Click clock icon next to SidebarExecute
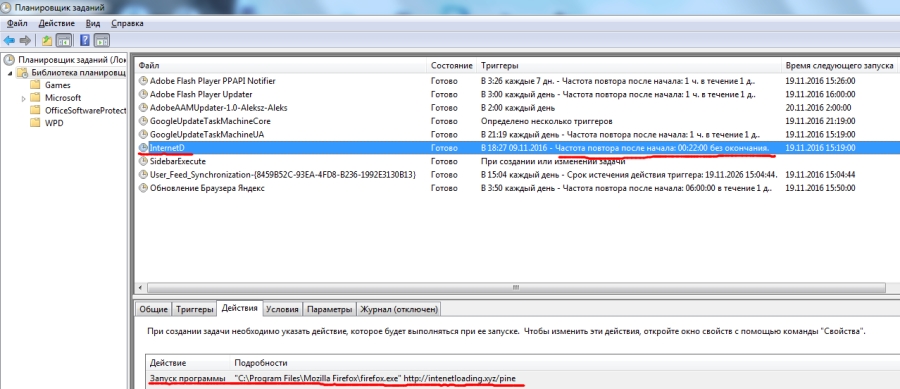Image resolution: width=900 pixels, height=389 pixels. pos(143,161)
